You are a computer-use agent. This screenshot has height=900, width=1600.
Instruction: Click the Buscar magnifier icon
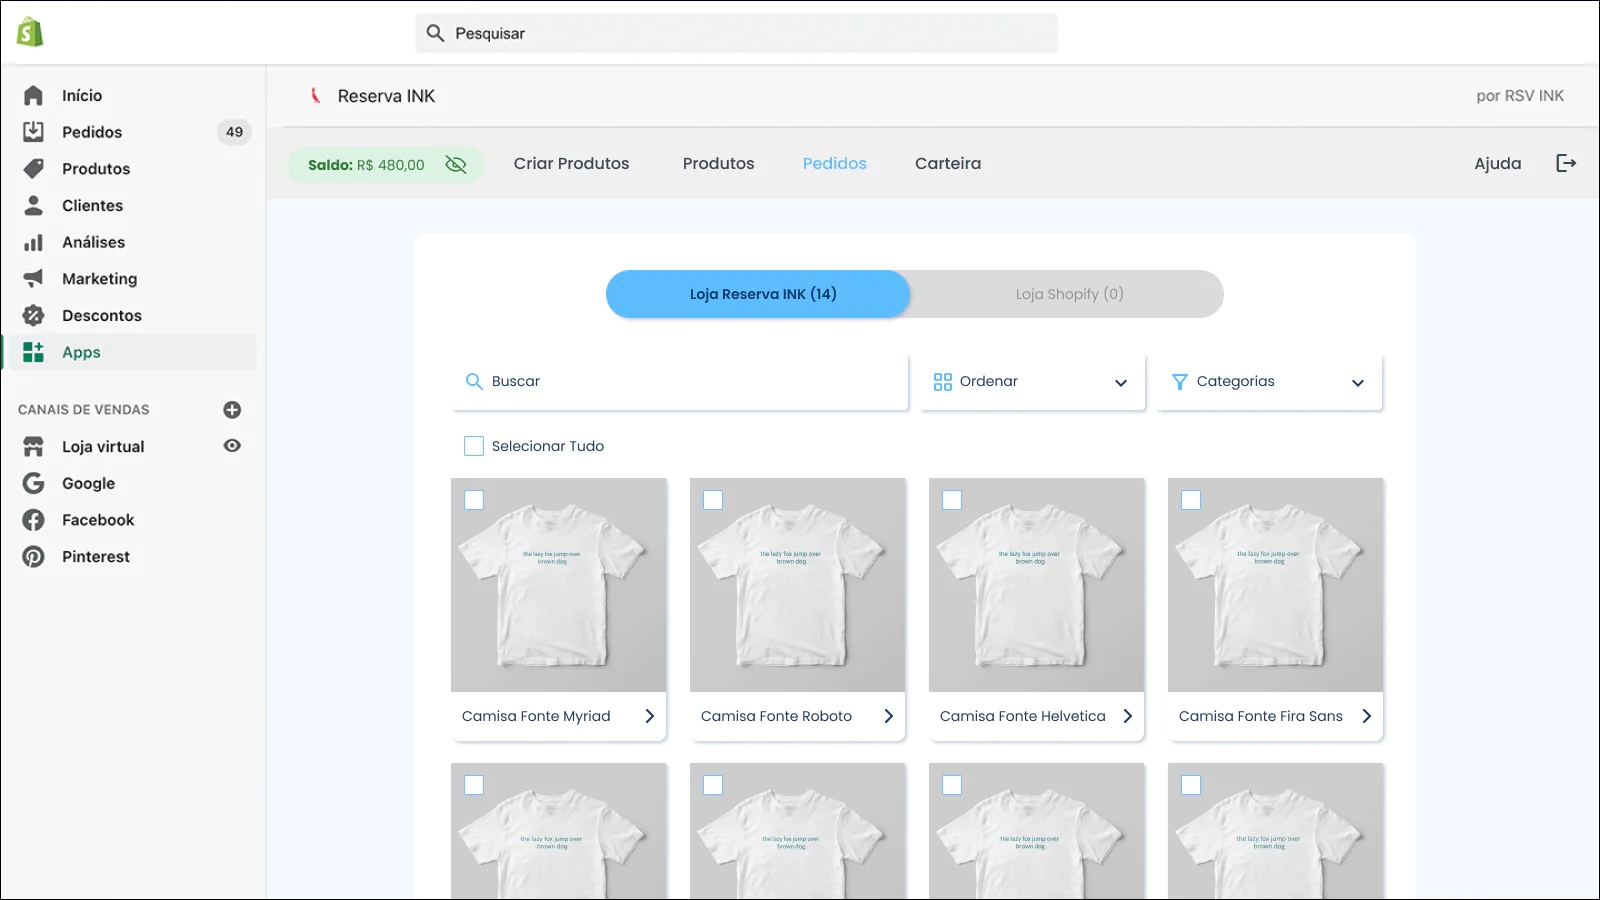[474, 381]
